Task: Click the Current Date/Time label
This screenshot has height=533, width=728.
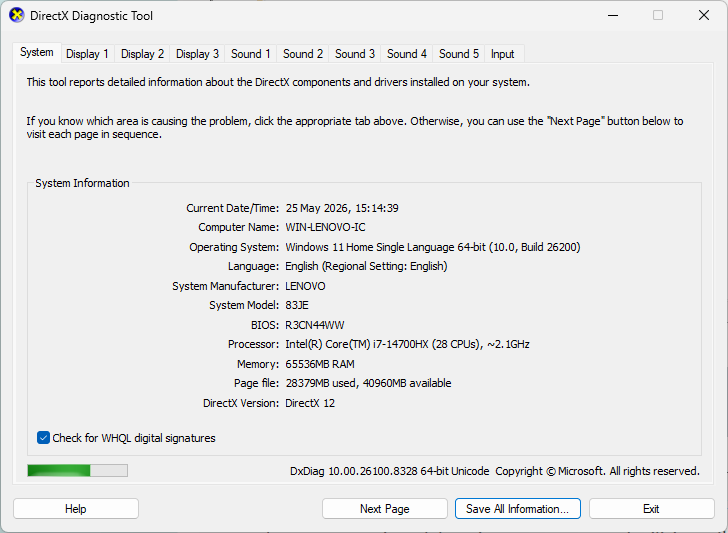Action: [233, 208]
